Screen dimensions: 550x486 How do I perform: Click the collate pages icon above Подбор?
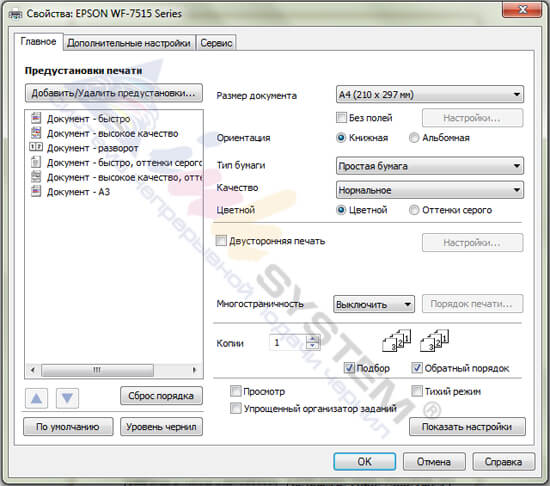click(x=396, y=340)
